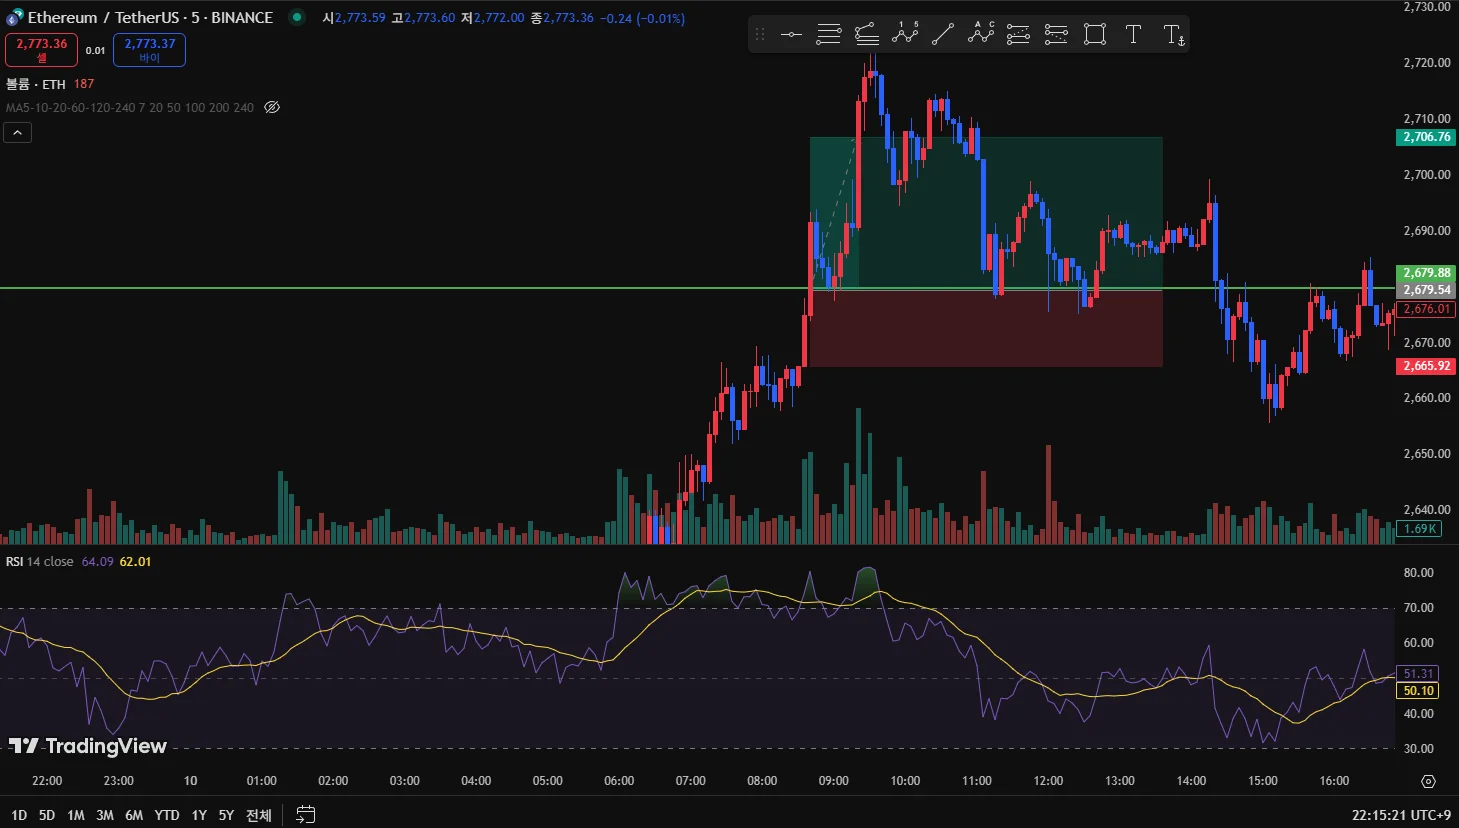
Task: Select the ABC correction wave tool
Action: (981, 35)
